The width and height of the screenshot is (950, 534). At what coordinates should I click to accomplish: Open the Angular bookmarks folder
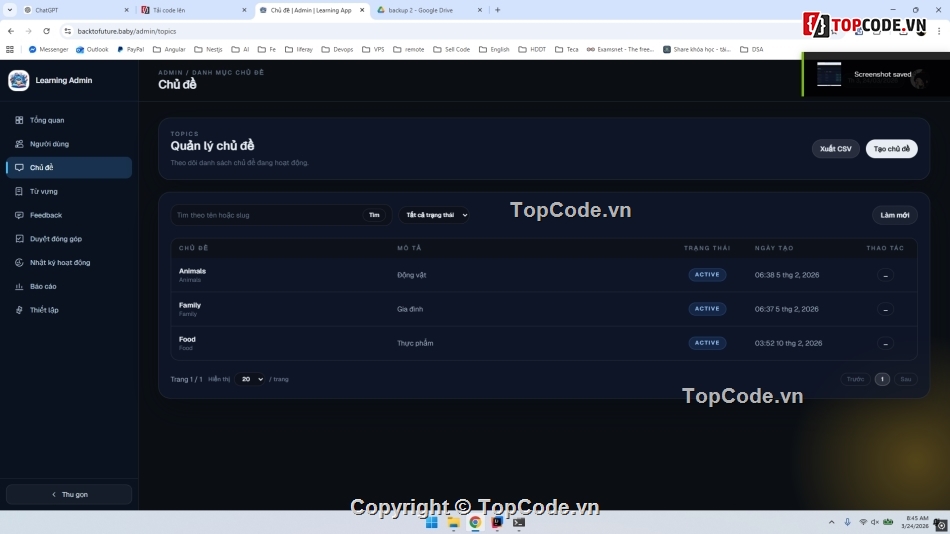click(x=169, y=49)
